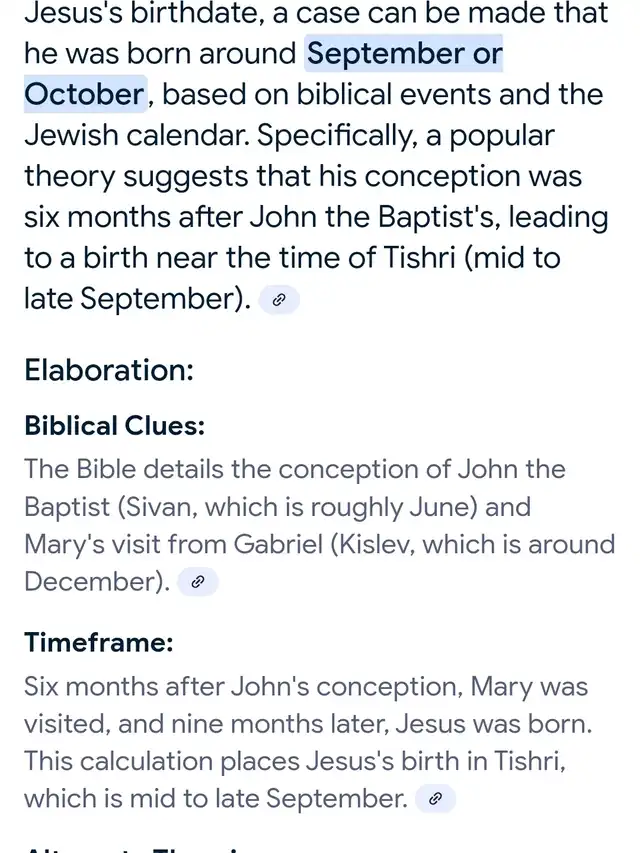Open link icon ending the Timeframe paragraph
The height and width of the screenshot is (853, 640).
pyautogui.click(x=435, y=799)
